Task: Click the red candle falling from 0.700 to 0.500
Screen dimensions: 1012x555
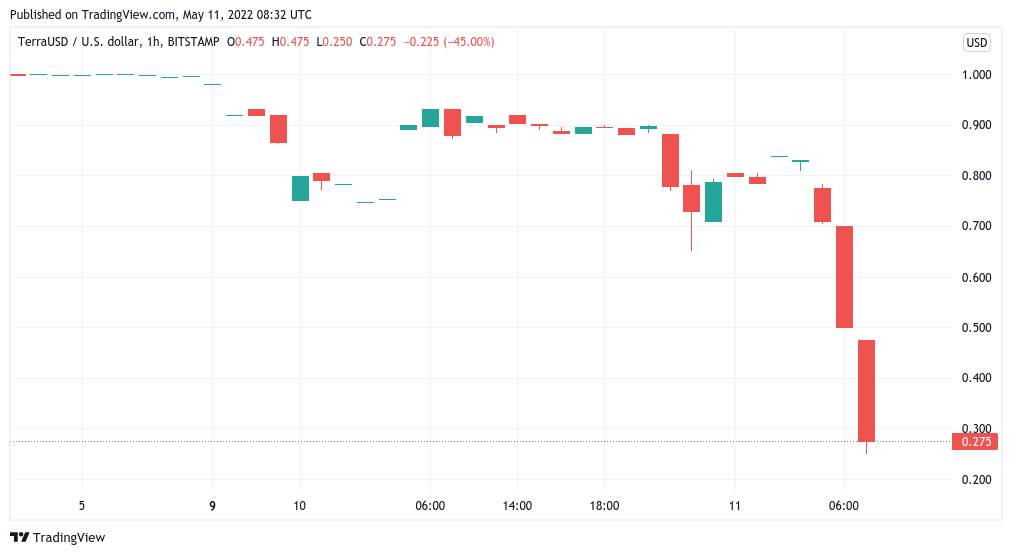Action: coord(844,277)
